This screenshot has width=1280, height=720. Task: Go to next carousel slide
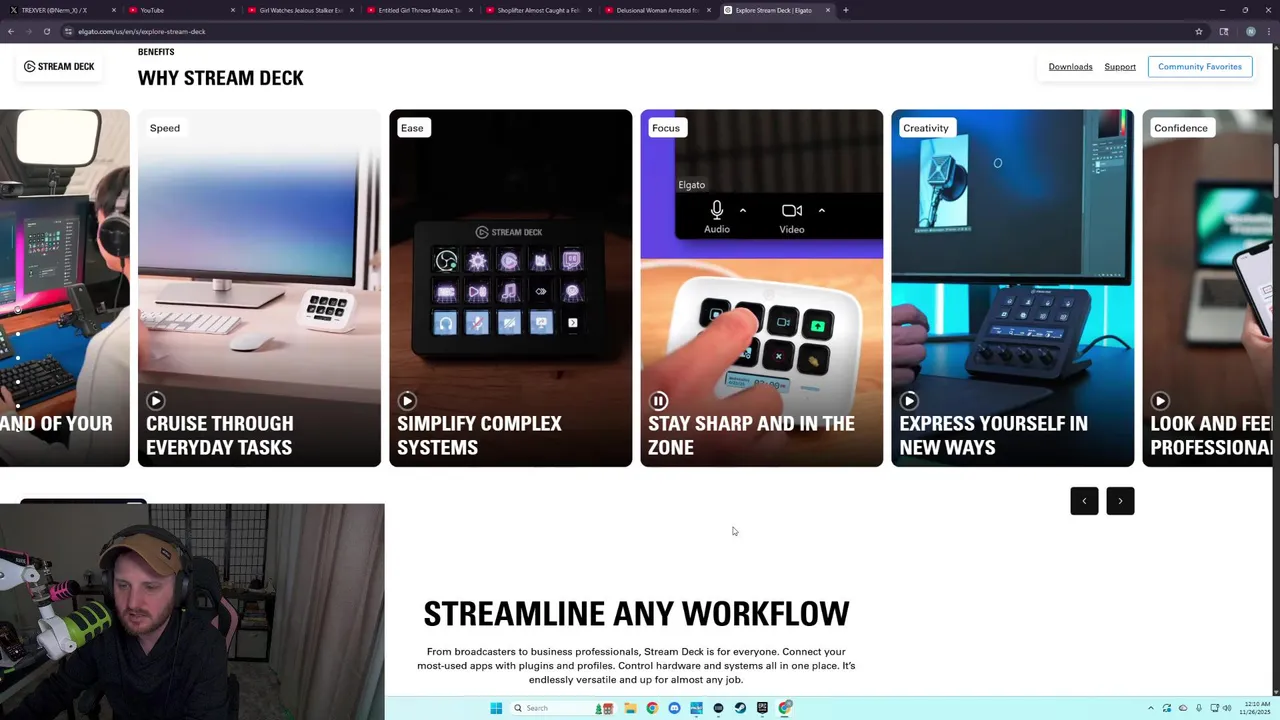tap(1120, 501)
